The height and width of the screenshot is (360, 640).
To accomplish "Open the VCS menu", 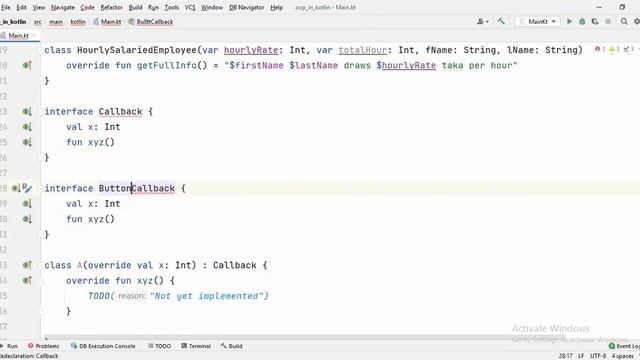I will tap(190, 7).
